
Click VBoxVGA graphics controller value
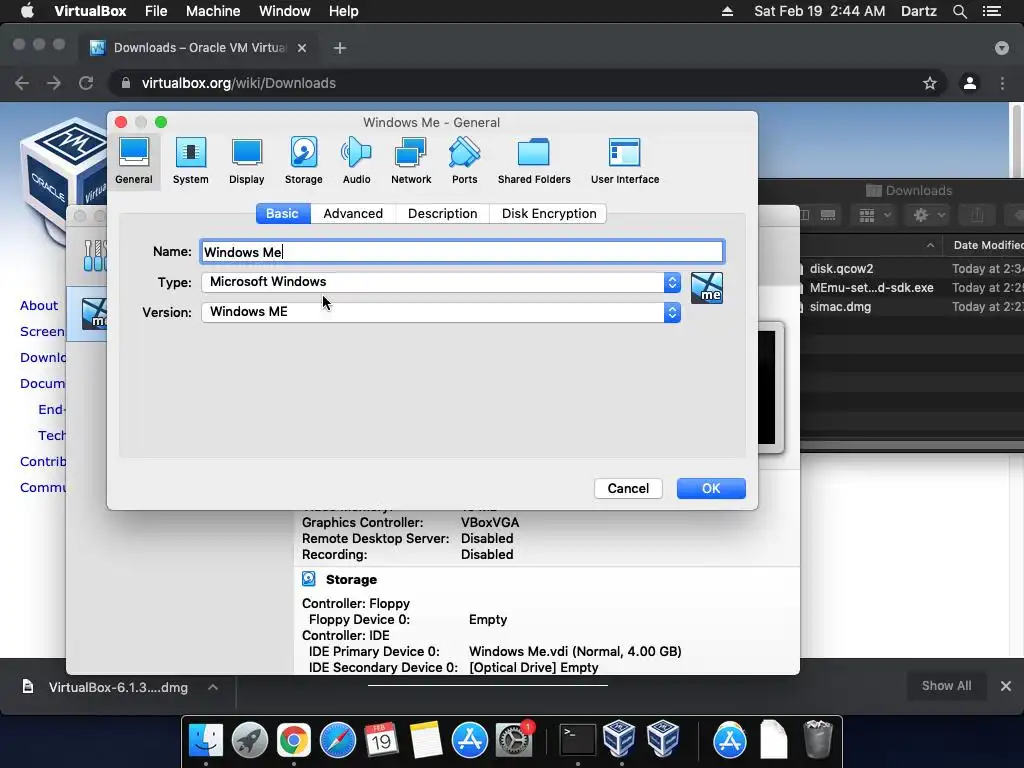[490, 522]
